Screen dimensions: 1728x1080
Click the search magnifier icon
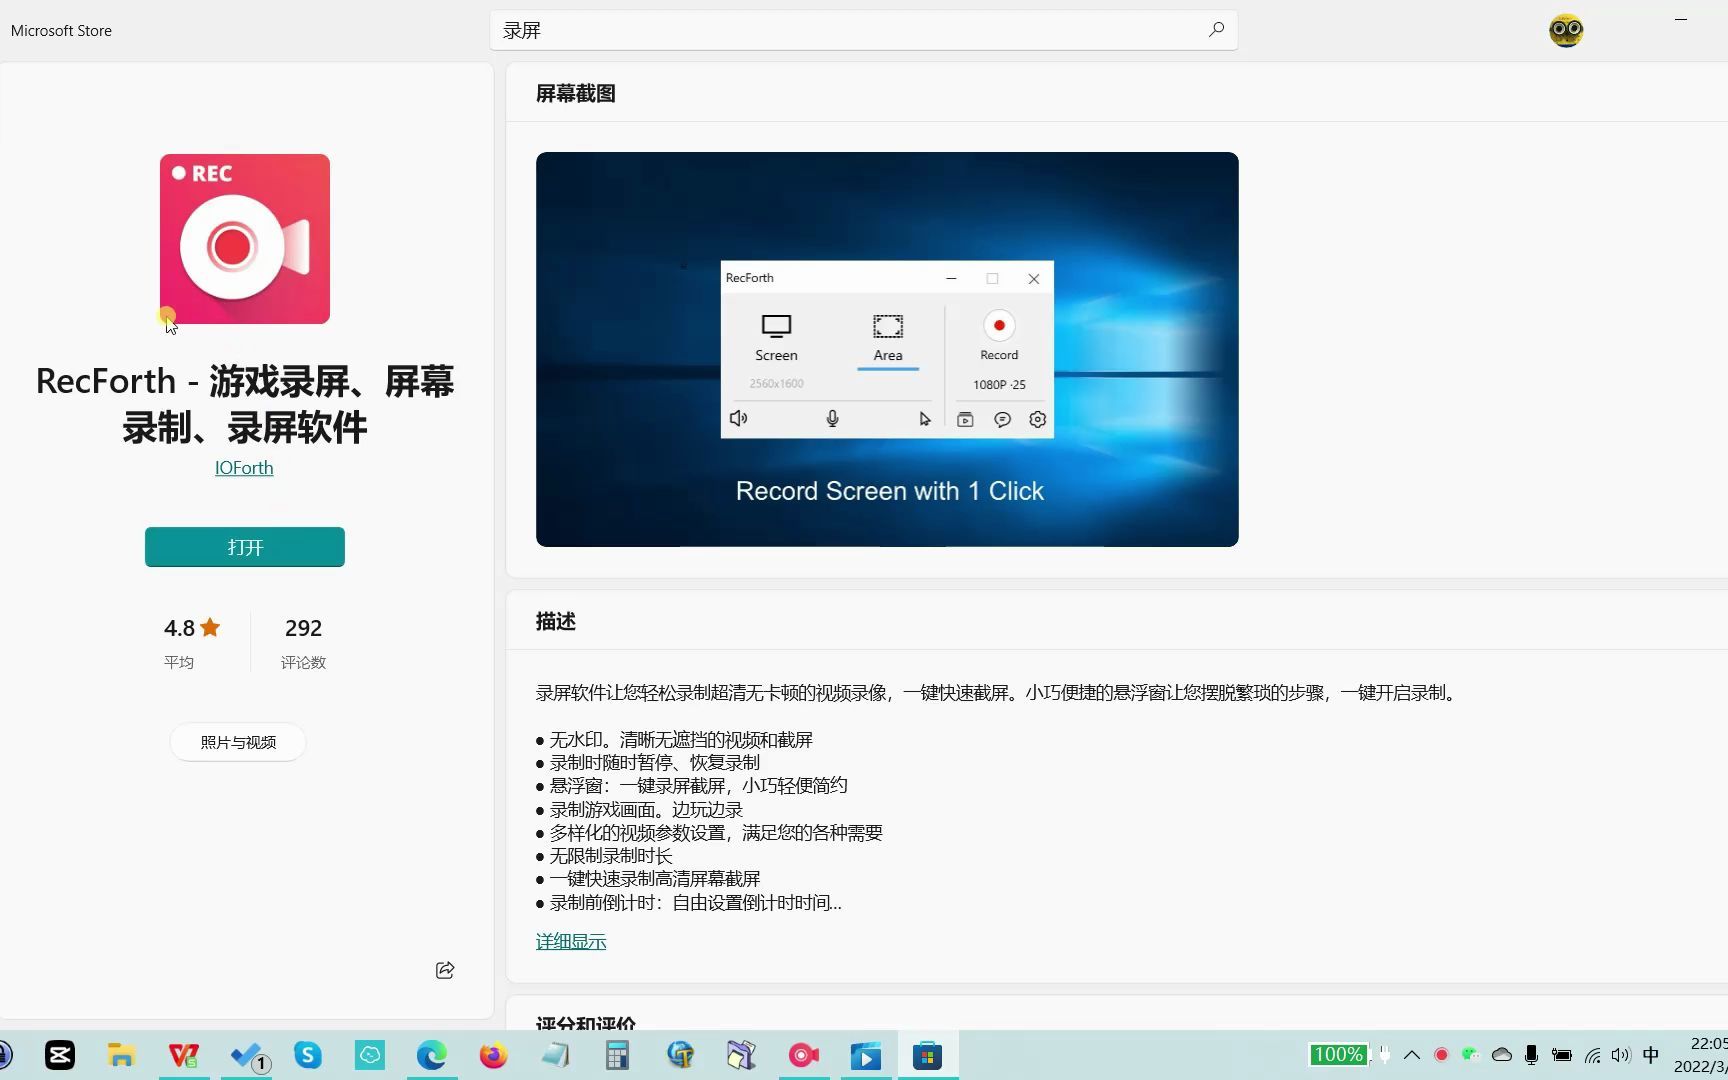point(1216,30)
